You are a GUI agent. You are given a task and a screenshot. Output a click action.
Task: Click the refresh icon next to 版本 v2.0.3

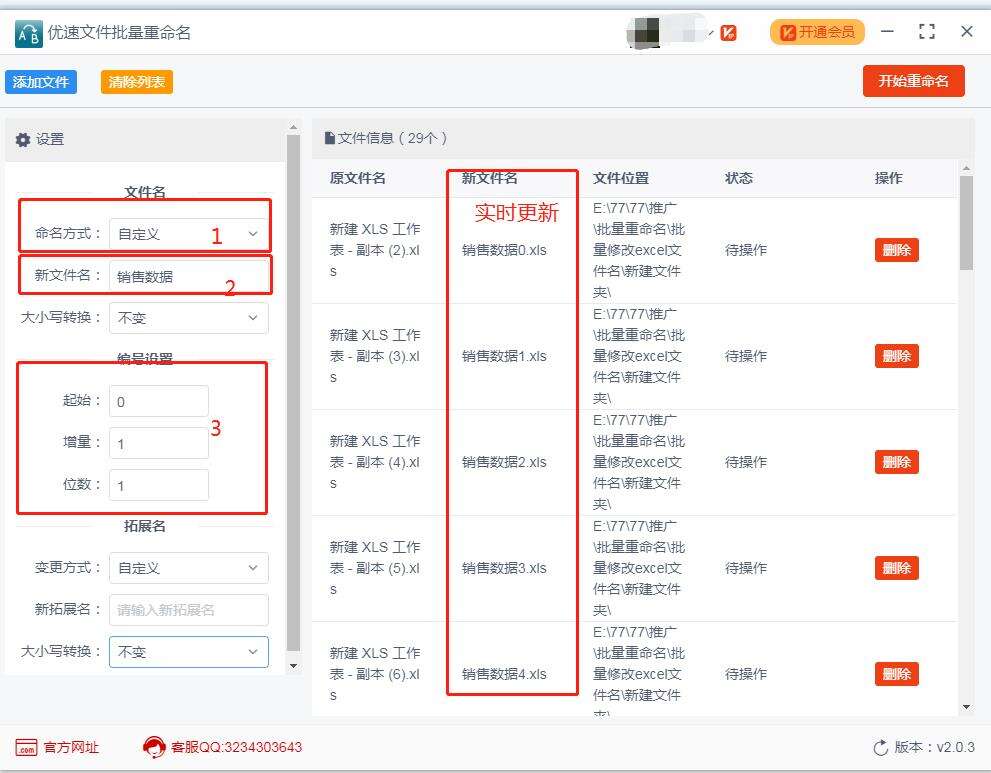881,746
